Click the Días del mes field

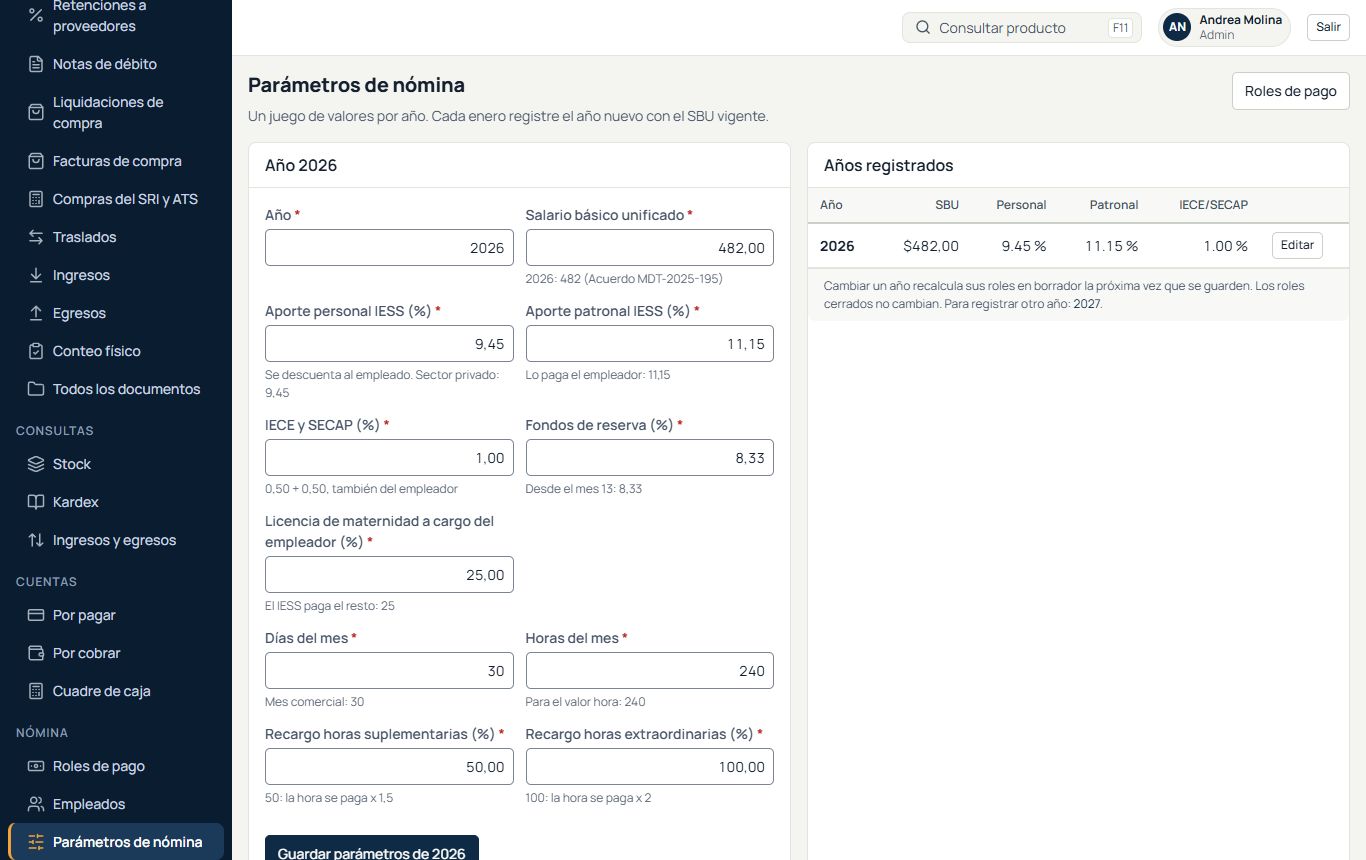(x=389, y=671)
